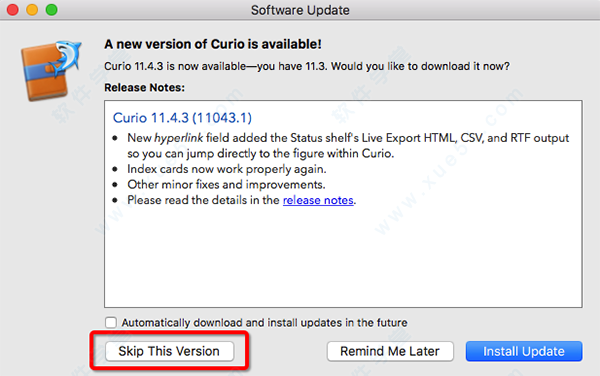
Task: Select Remind Me Later
Action: pyautogui.click(x=390, y=351)
